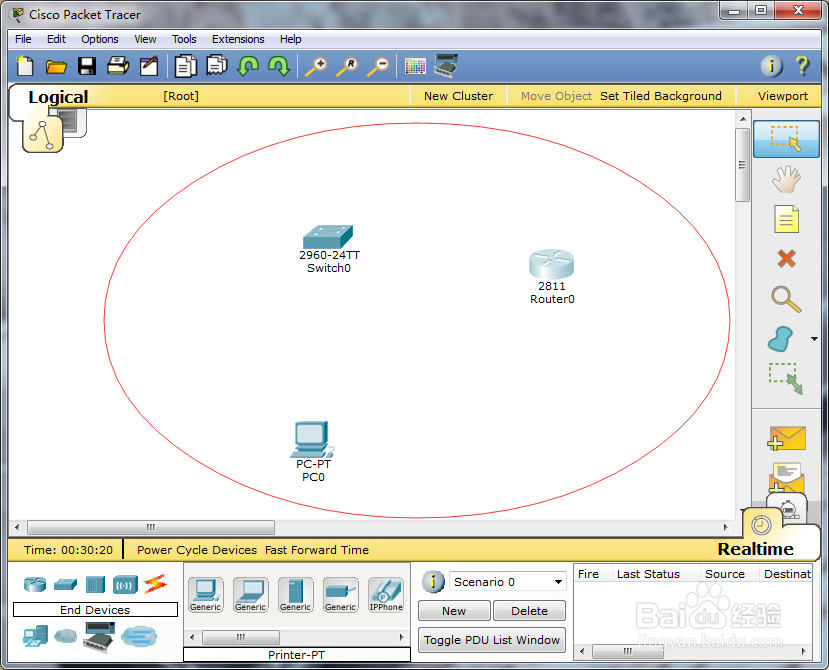
Task: Add a Simple PDU envelope
Action: pos(787,439)
